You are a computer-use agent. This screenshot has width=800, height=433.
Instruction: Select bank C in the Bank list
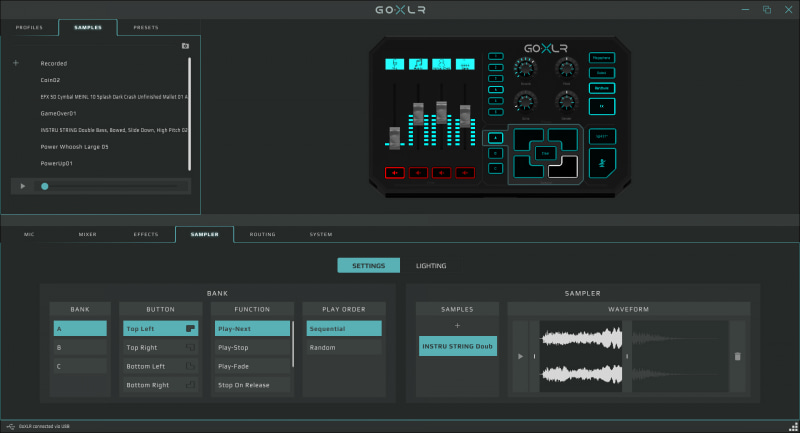pos(80,366)
